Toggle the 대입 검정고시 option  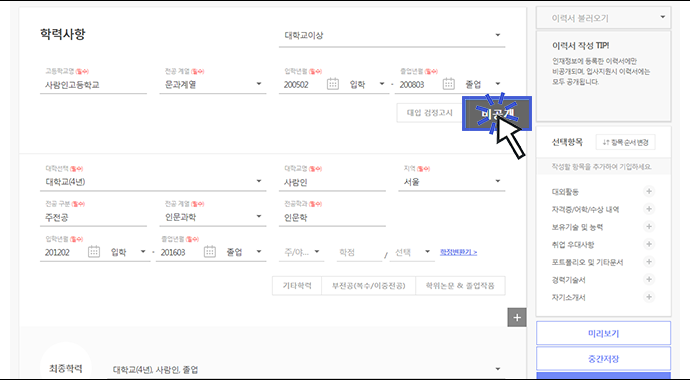429,113
